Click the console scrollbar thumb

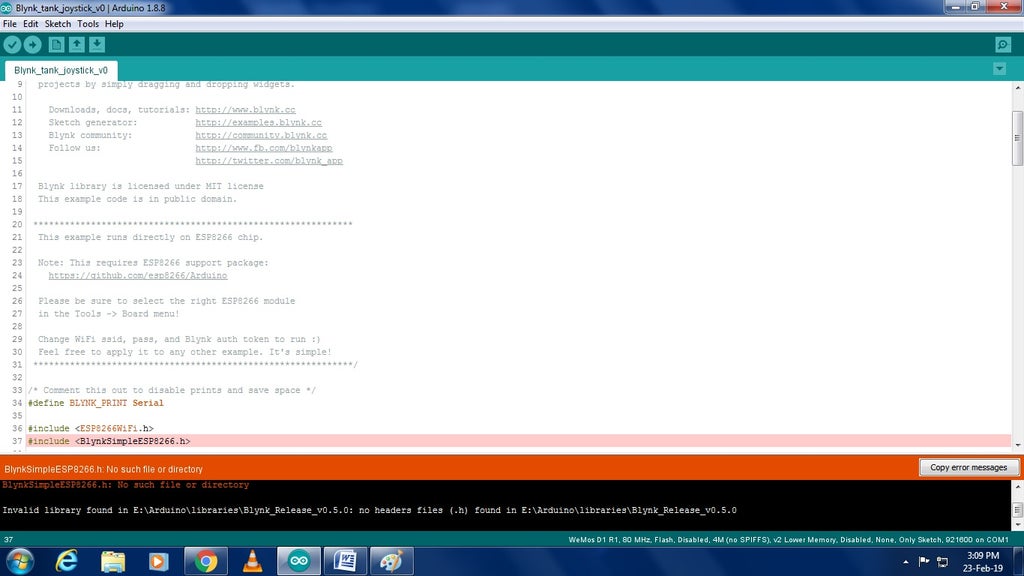tap(1017, 509)
